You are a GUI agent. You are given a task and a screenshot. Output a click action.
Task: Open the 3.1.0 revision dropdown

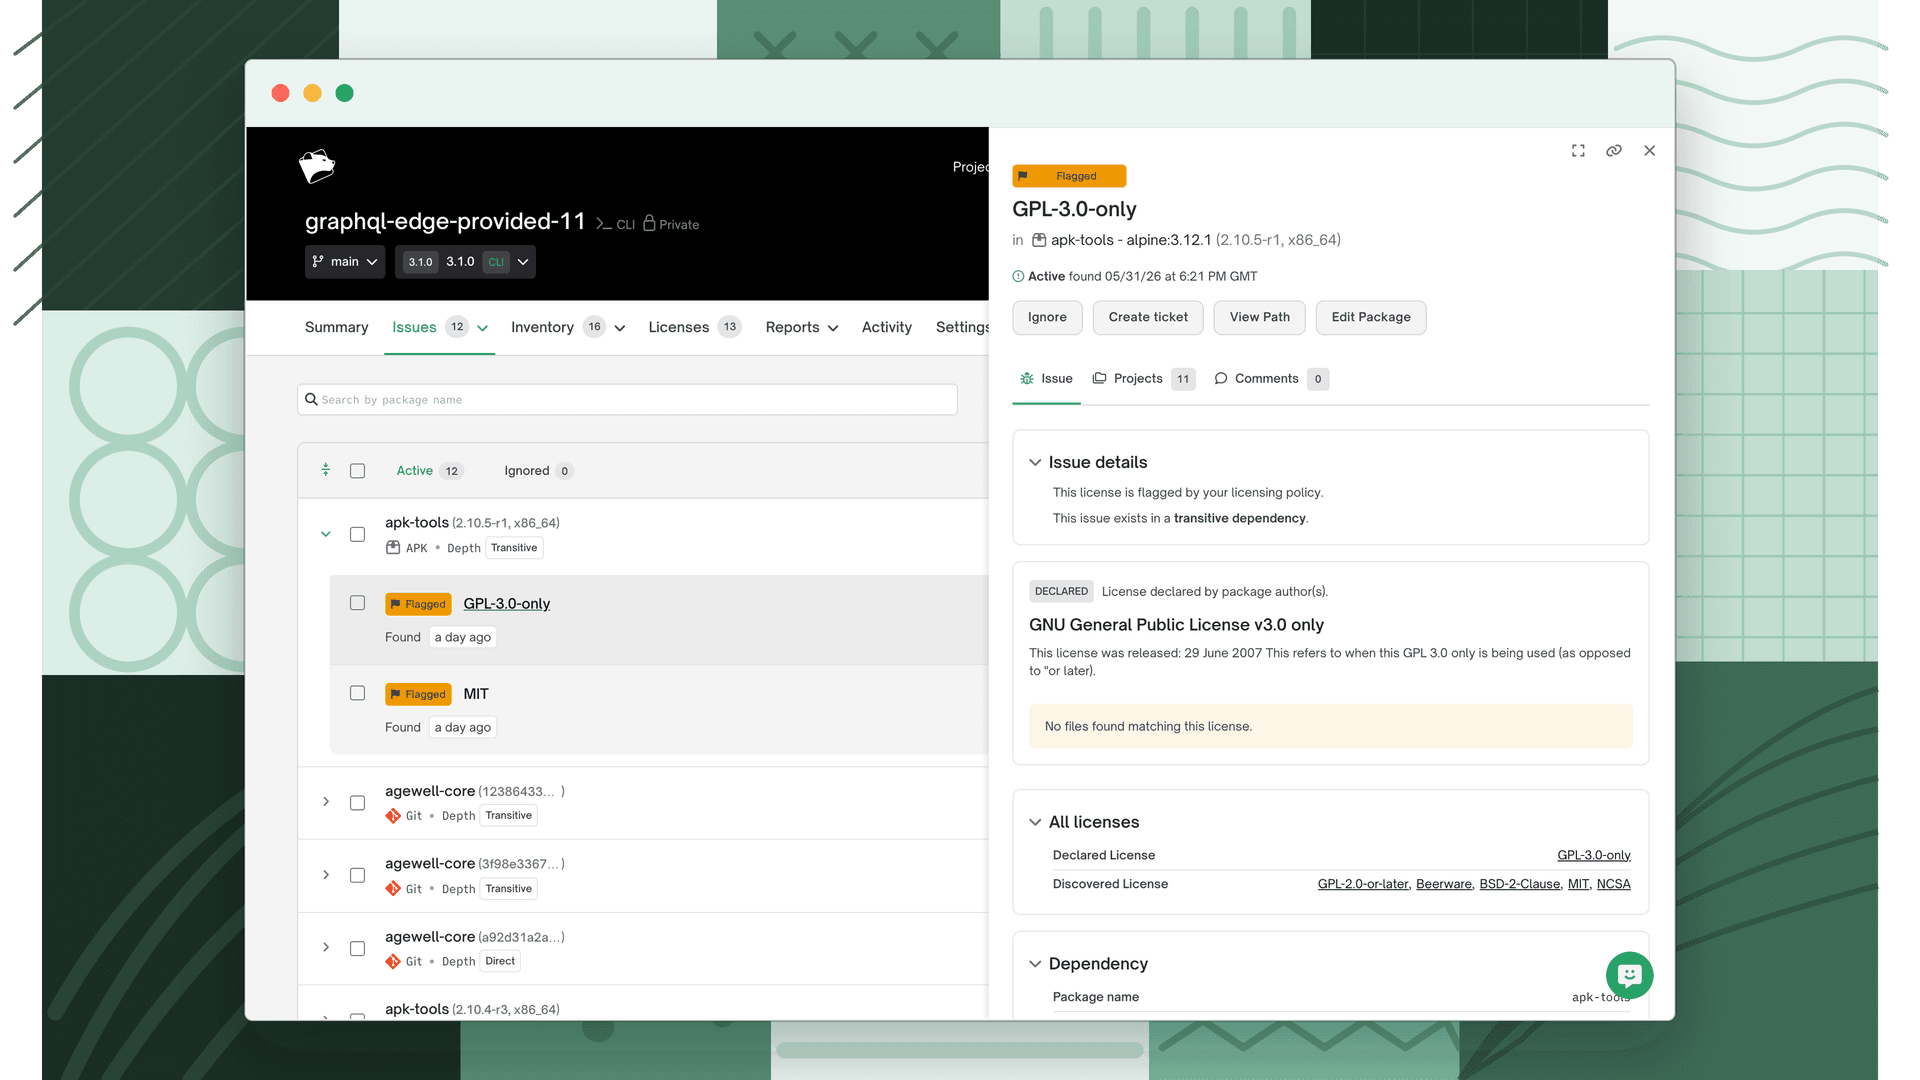coord(465,262)
